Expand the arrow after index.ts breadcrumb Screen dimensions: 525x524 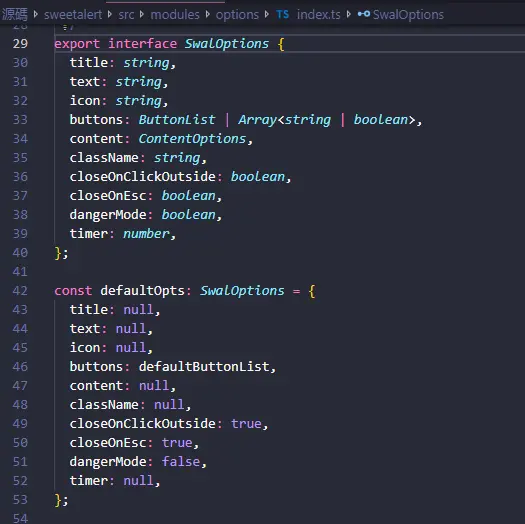pyautogui.click(x=349, y=14)
